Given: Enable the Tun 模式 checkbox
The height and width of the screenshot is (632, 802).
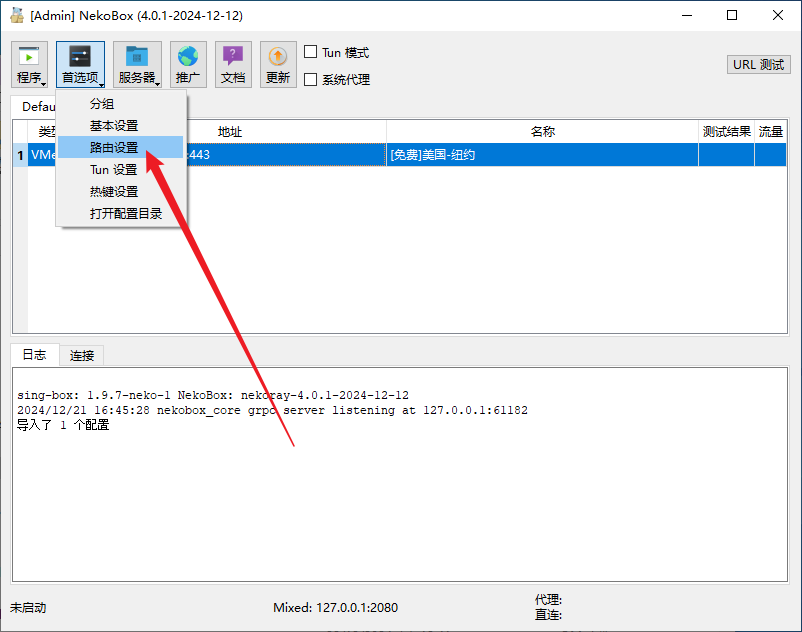Looking at the screenshot, I should (310, 52).
